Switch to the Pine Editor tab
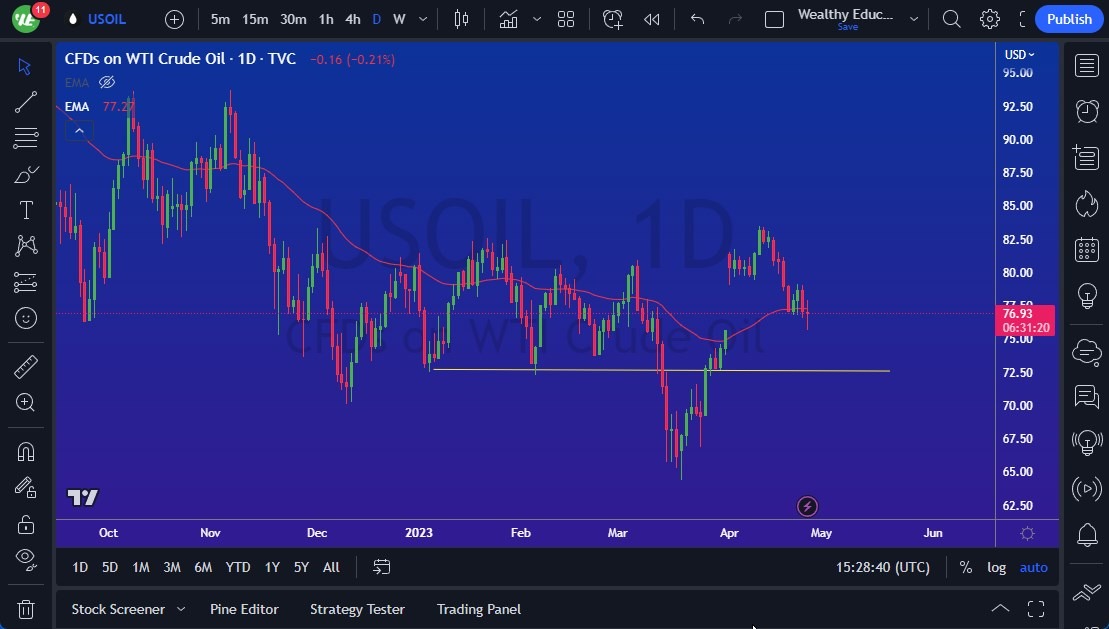The width and height of the screenshot is (1109, 629). point(244,609)
